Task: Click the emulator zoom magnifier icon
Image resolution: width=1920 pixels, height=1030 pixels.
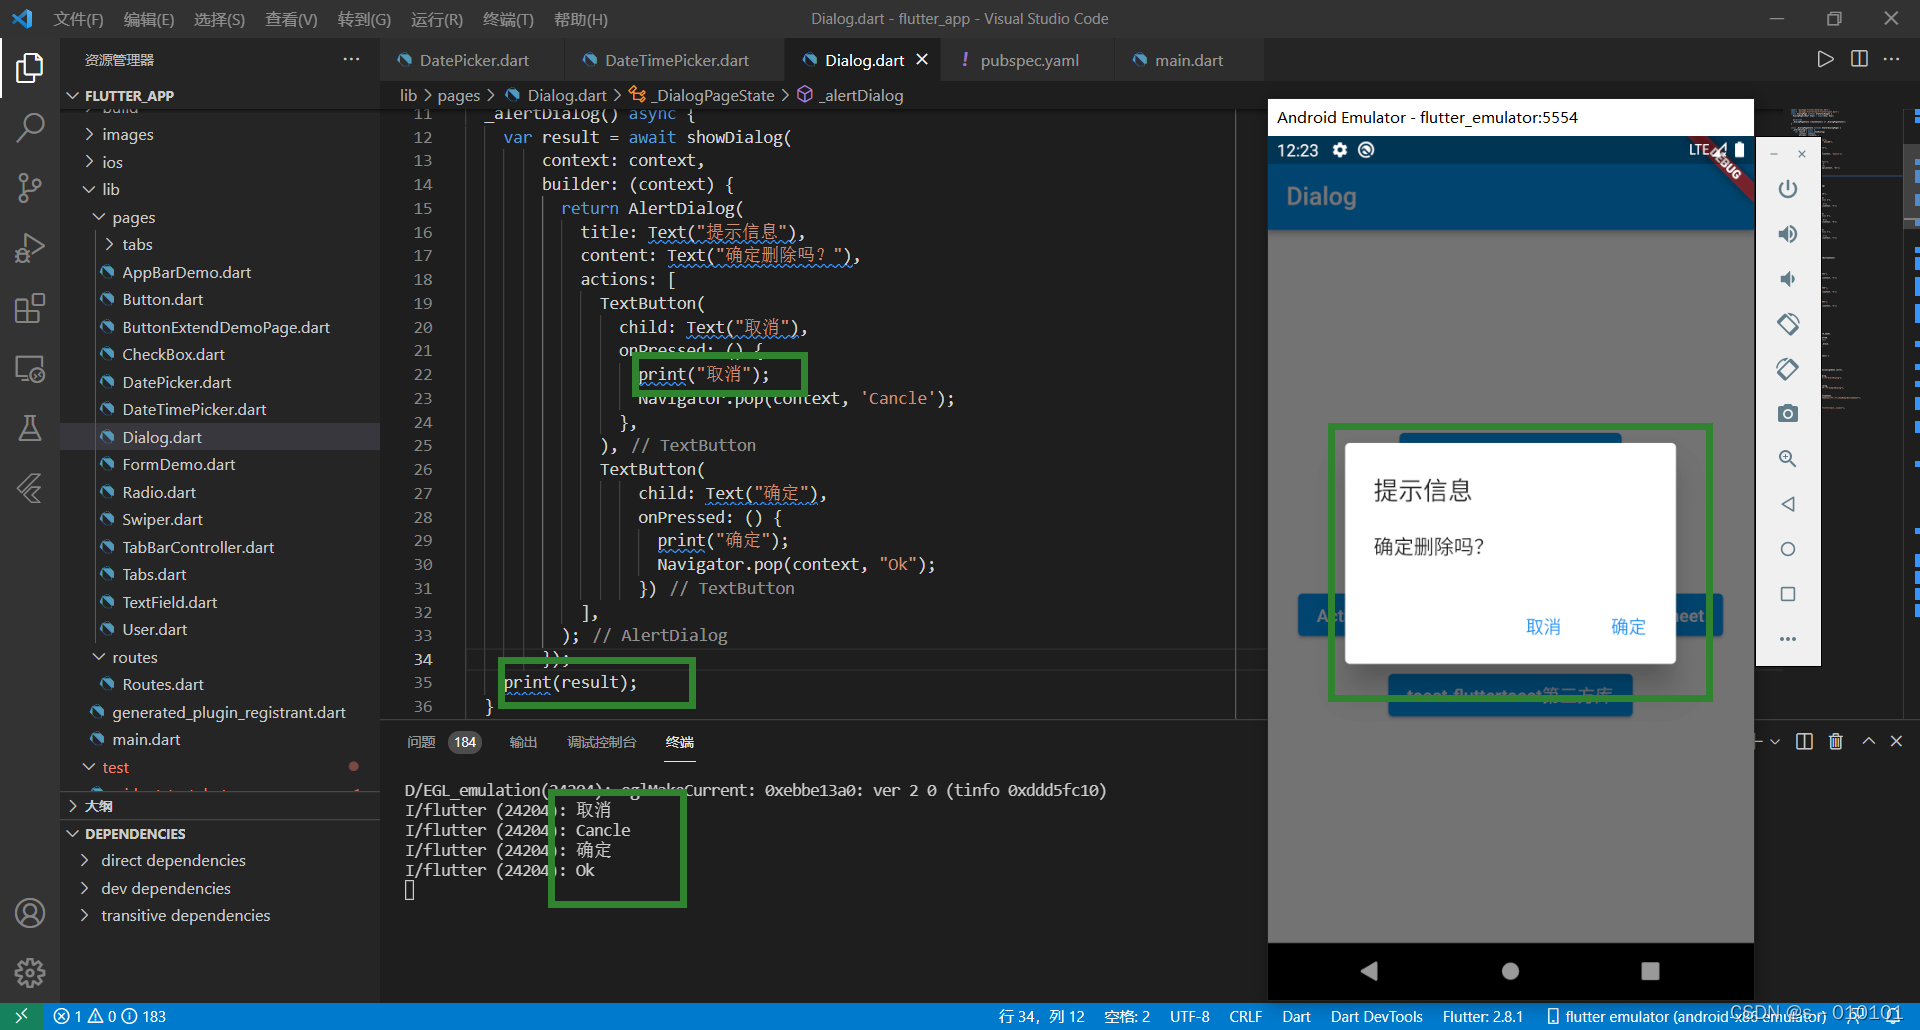Action: tap(1788, 459)
